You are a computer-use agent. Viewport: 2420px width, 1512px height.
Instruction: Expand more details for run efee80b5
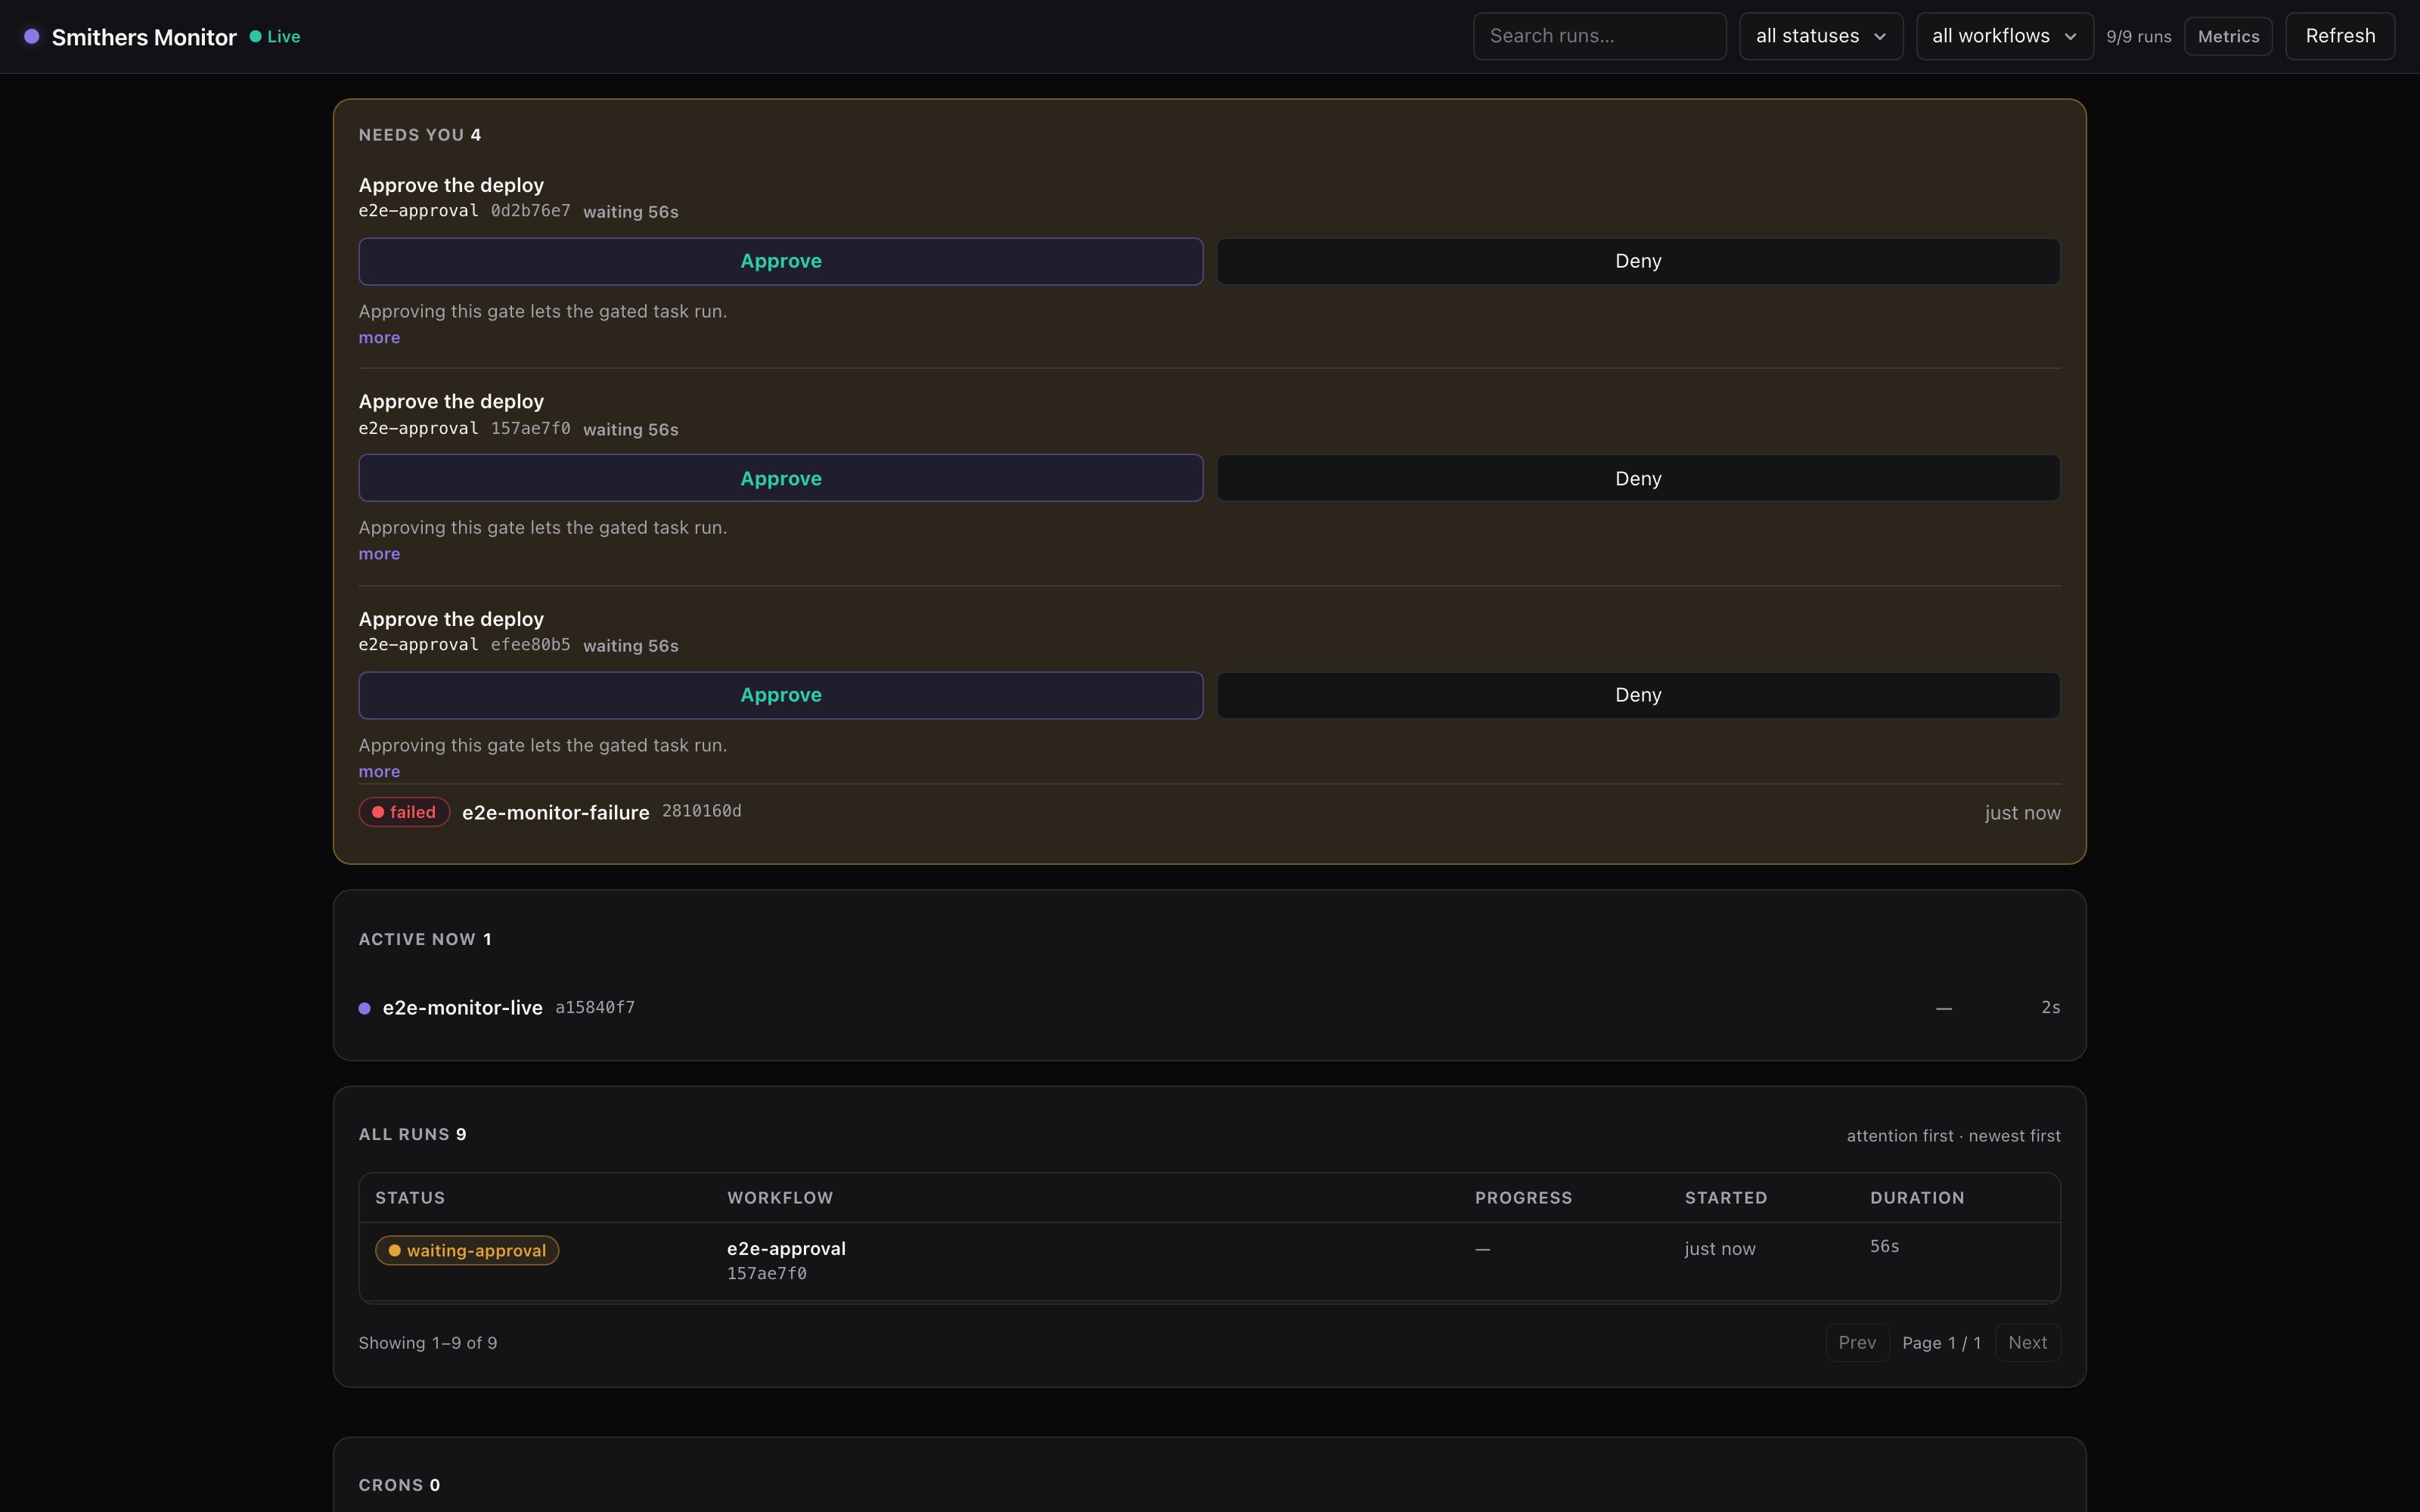(x=379, y=772)
